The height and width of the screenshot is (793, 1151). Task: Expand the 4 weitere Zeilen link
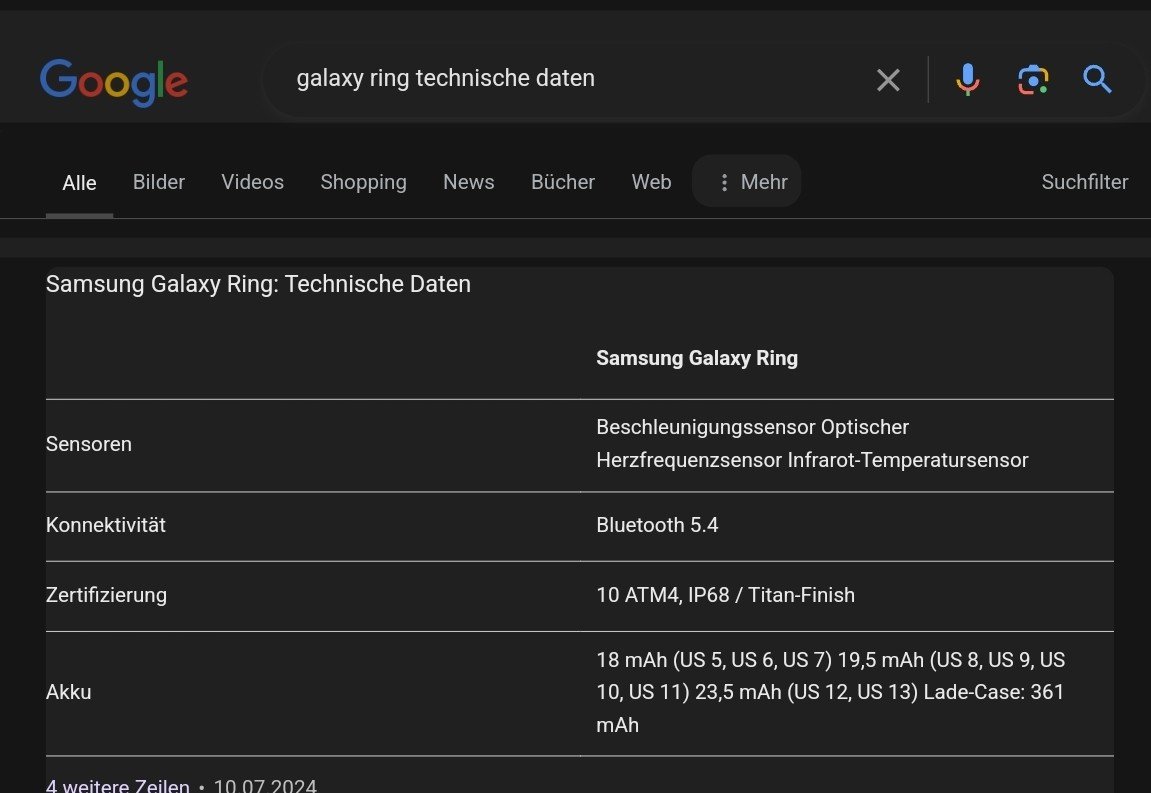pos(117,785)
